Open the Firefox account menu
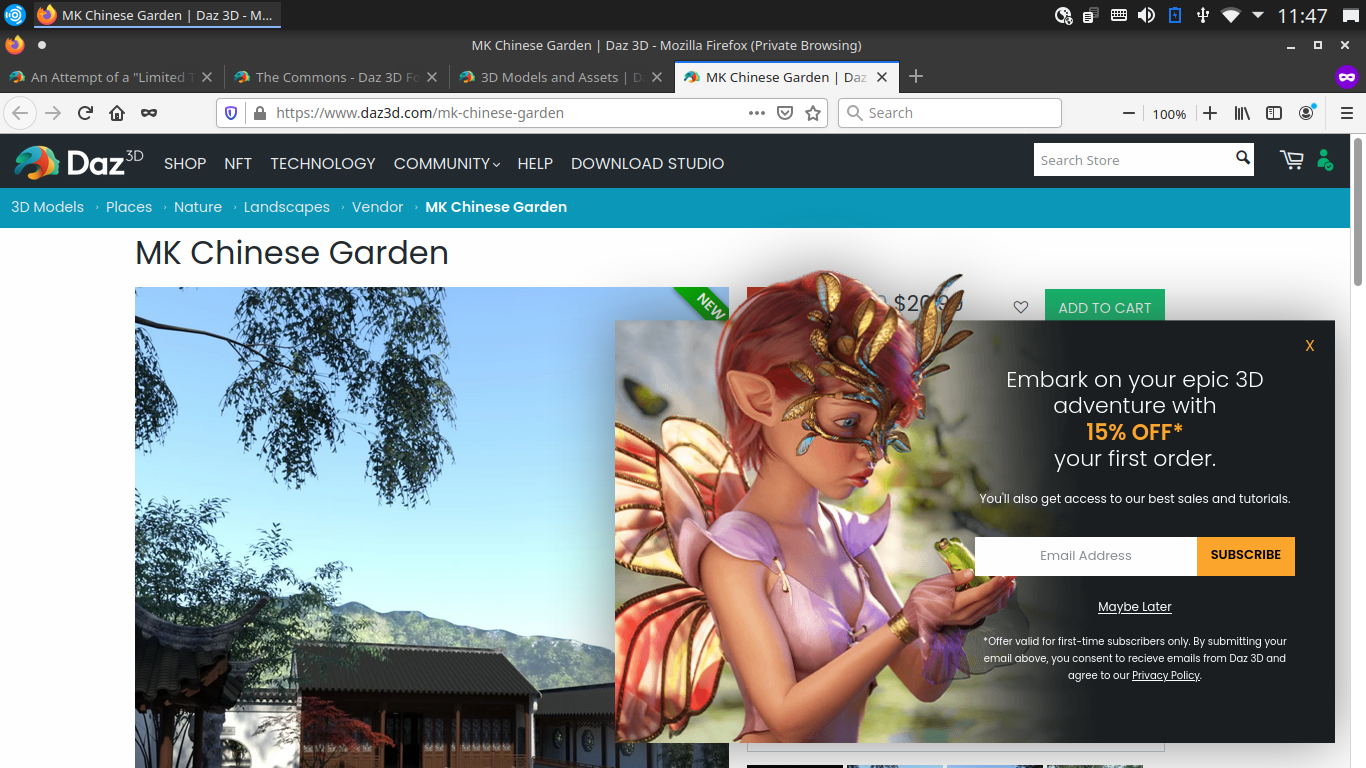Image resolution: width=1366 pixels, height=768 pixels. pos(1307,113)
